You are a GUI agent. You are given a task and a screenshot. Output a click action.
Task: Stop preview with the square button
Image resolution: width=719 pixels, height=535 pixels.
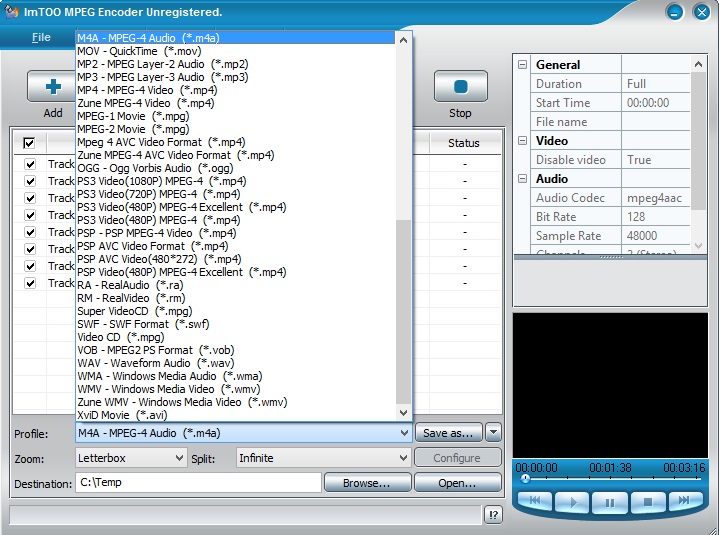click(x=647, y=502)
